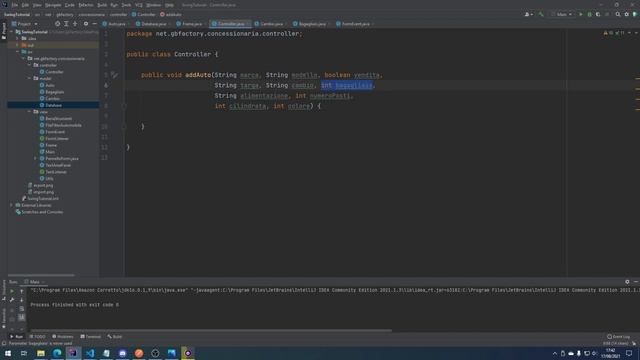Select the export.png file in tree
The image size is (640, 360).
click(x=41, y=185)
